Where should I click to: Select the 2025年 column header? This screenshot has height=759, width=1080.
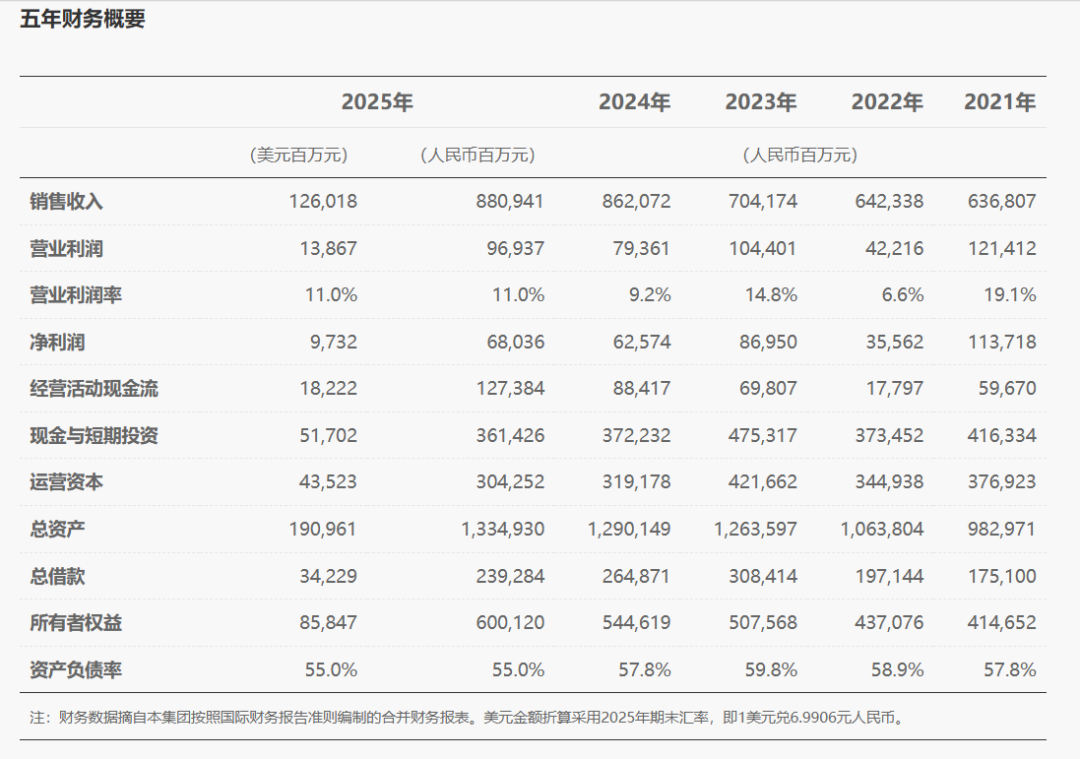tap(377, 102)
